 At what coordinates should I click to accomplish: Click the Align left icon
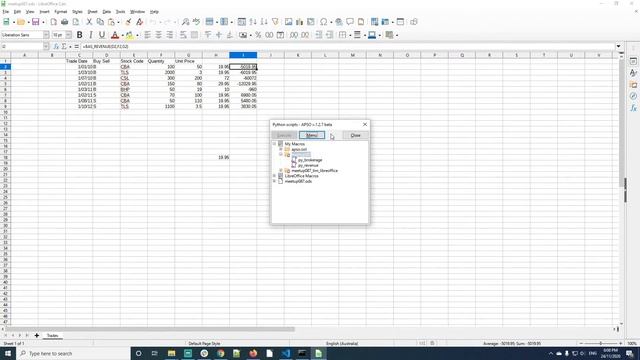[147, 35]
